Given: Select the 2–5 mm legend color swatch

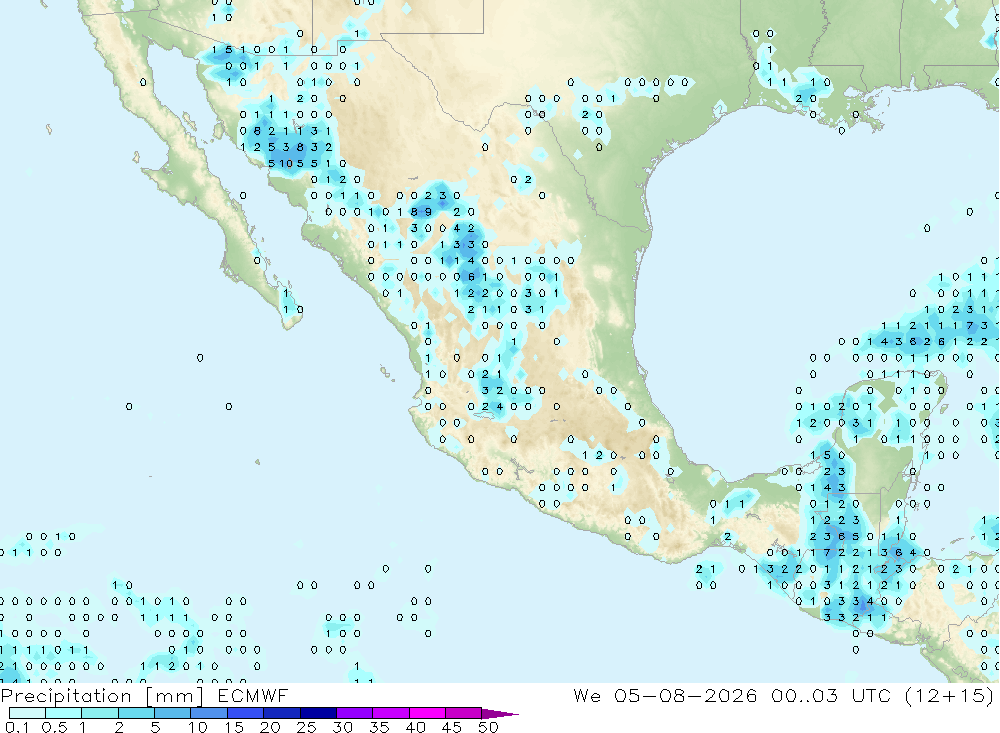Looking at the screenshot, I should pyautogui.click(x=136, y=713).
